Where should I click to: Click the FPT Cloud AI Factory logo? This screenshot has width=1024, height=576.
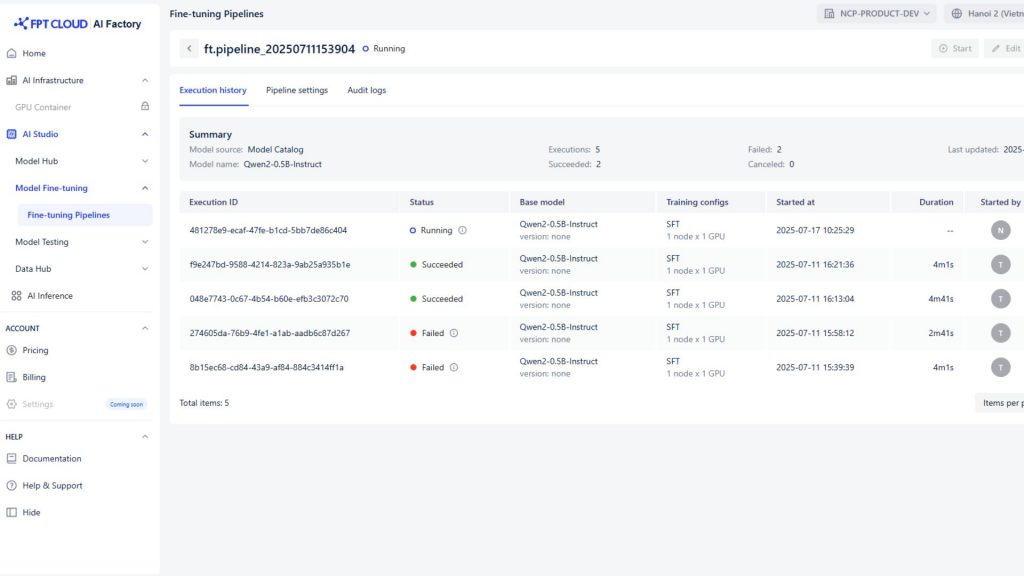78,24
